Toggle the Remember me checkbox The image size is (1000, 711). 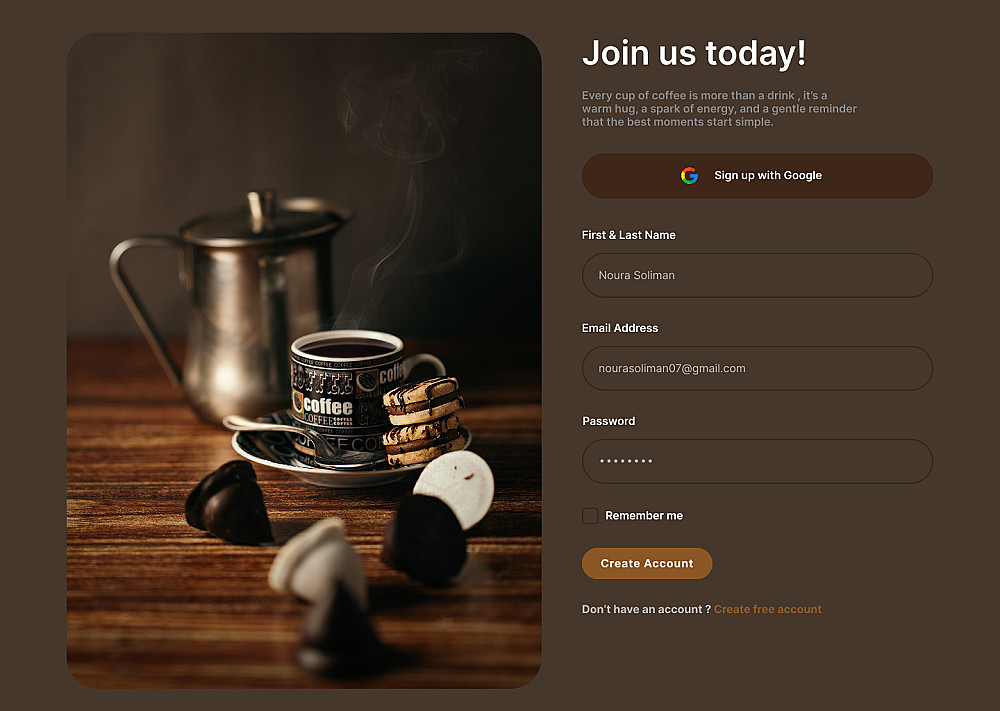click(x=590, y=515)
